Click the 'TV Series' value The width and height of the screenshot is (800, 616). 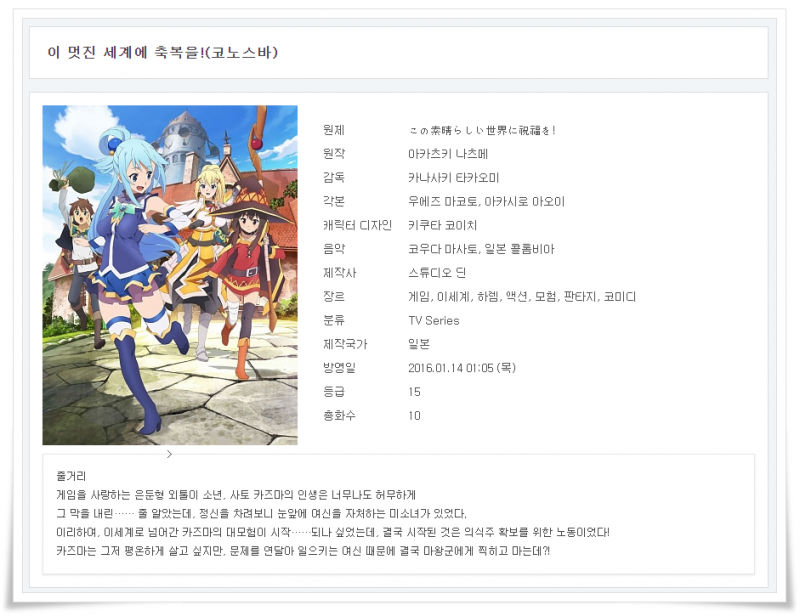tap(434, 321)
